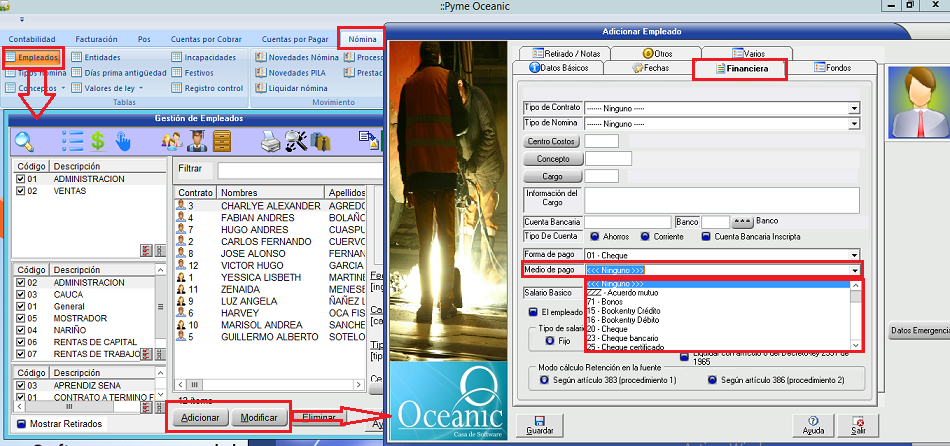Open Entidades from the Tablas group
Viewport: 950px width, 446px height.
click(x=96, y=58)
